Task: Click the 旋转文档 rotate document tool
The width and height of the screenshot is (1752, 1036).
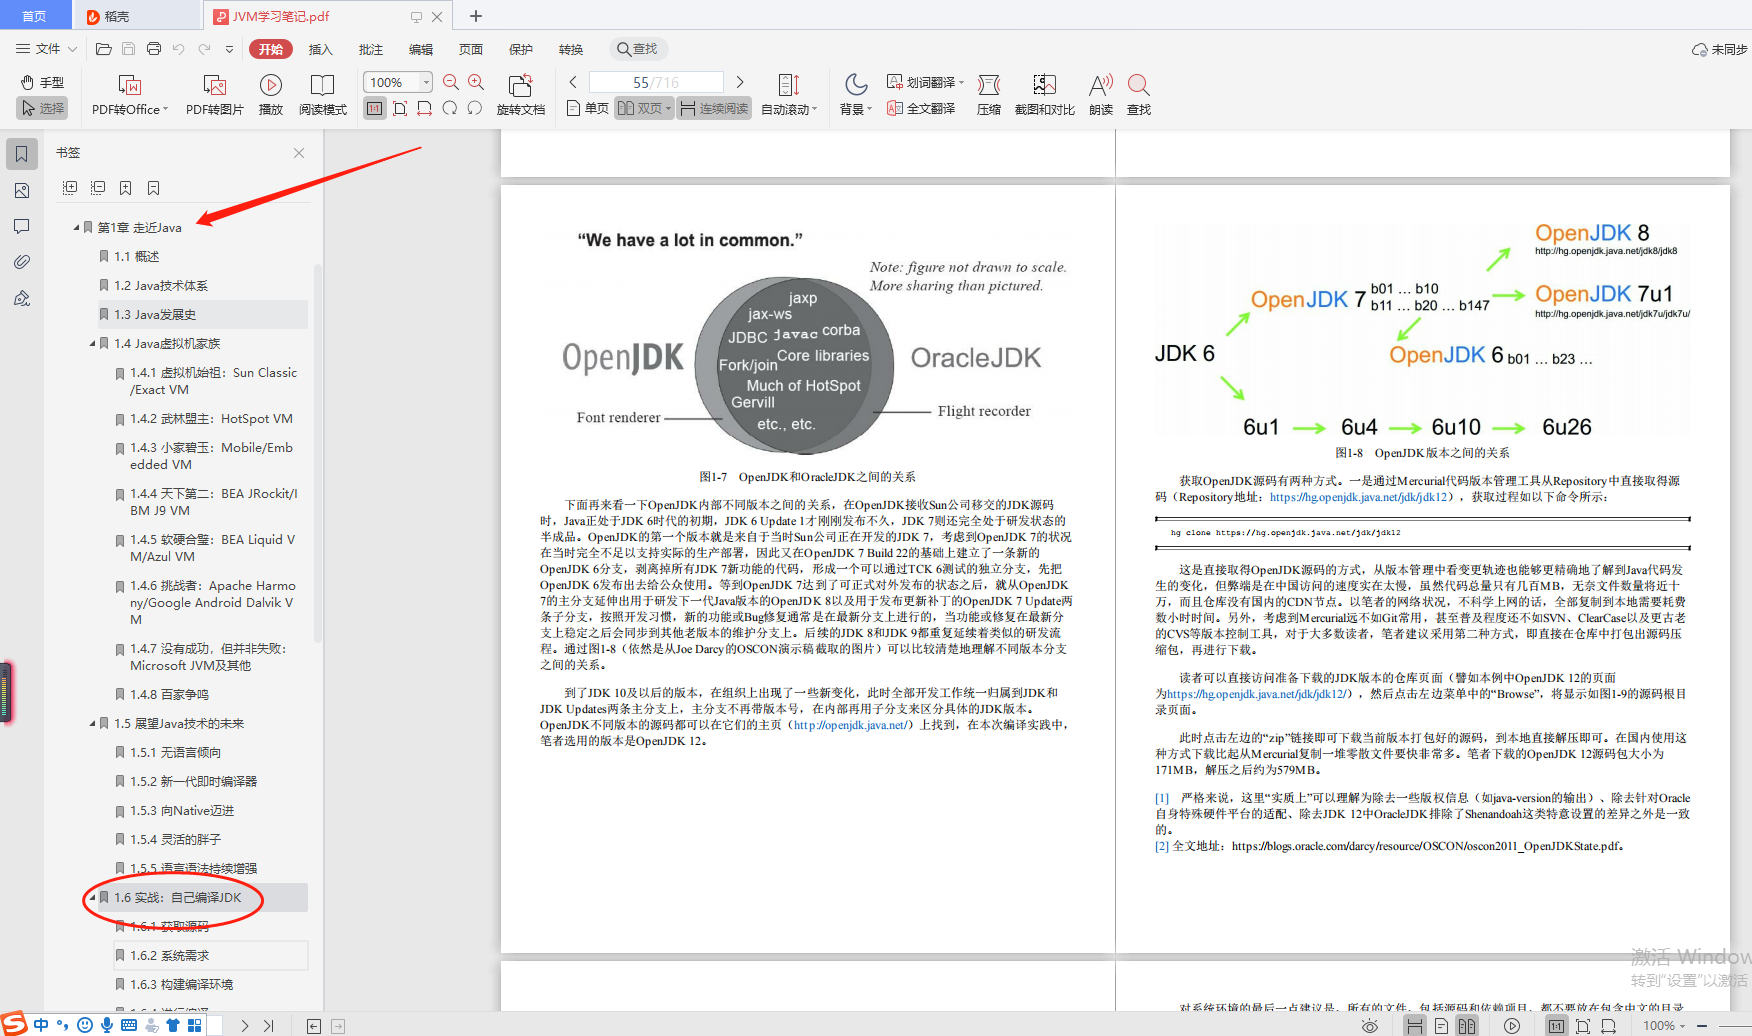Action: [x=521, y=95]
